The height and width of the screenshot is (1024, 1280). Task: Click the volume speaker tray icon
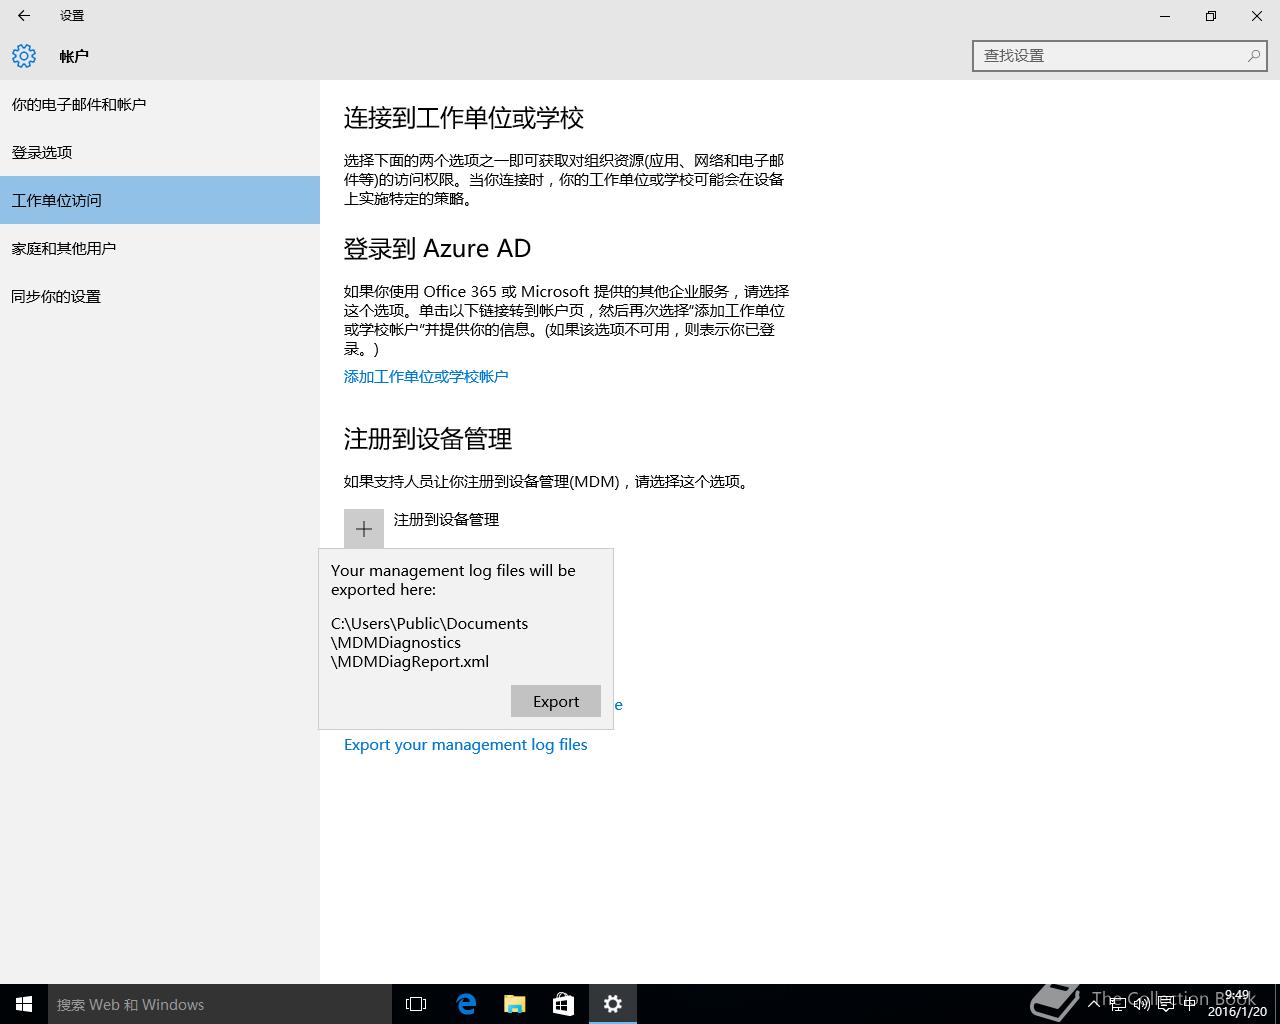coord(1142,1004)
